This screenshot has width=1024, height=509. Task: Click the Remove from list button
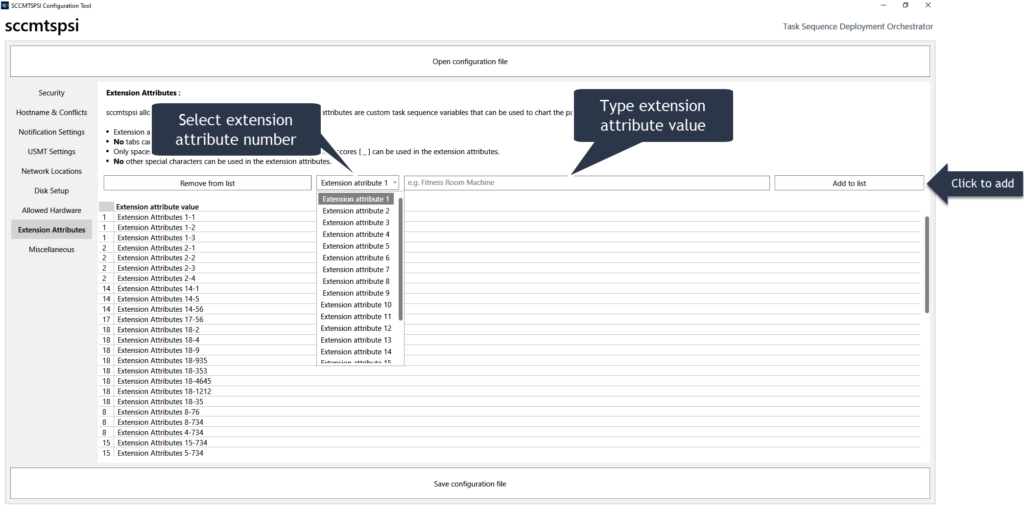[207, 183]
